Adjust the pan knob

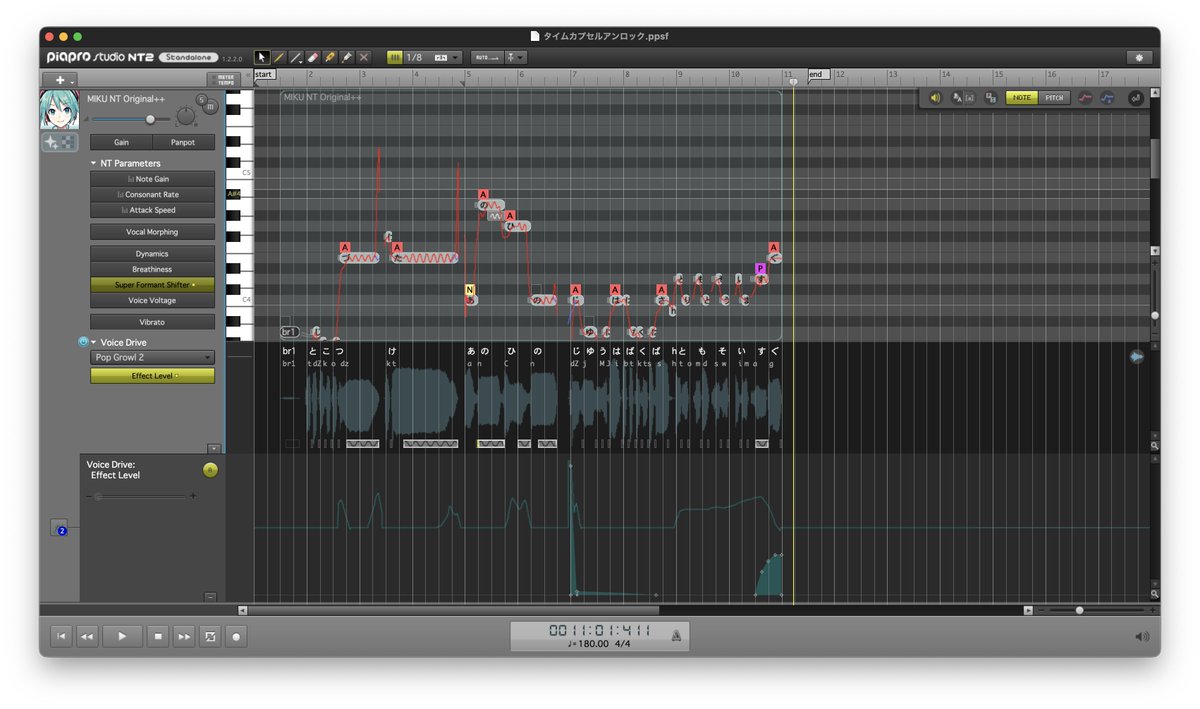(x=185, y=118)
